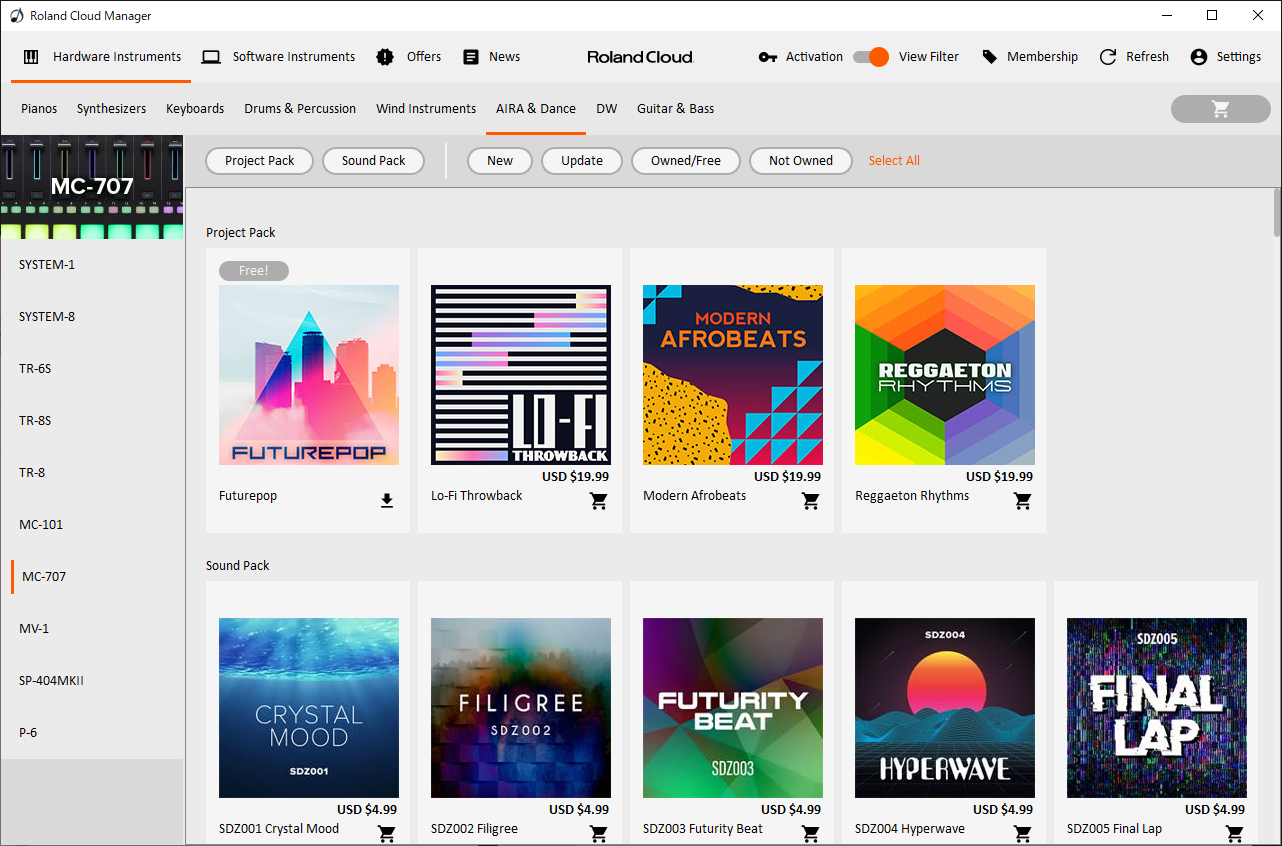Toggle the View Filter switch
1282x846 pixels.
coord(871,57)
